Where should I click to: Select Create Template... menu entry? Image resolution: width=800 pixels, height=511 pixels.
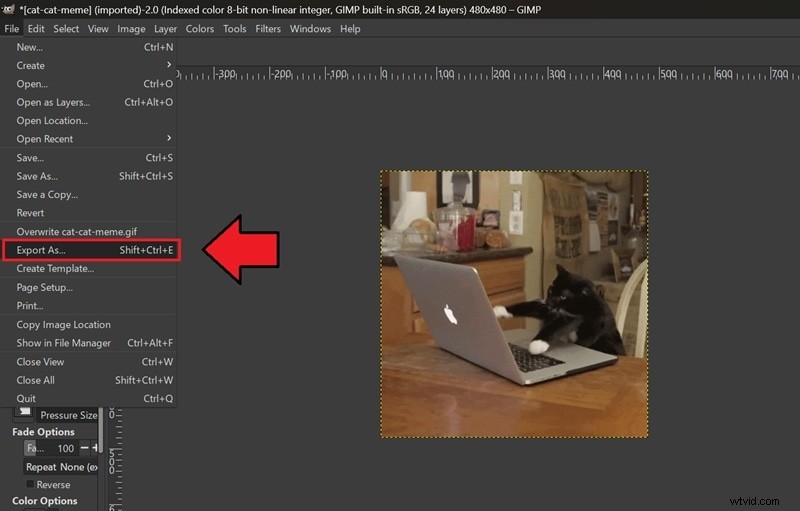point(89,268)
